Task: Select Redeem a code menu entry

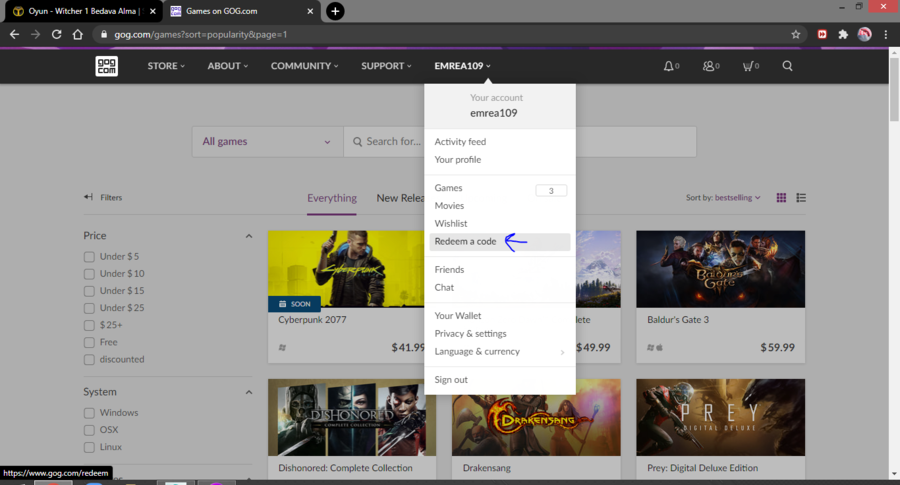Action: 465,242
